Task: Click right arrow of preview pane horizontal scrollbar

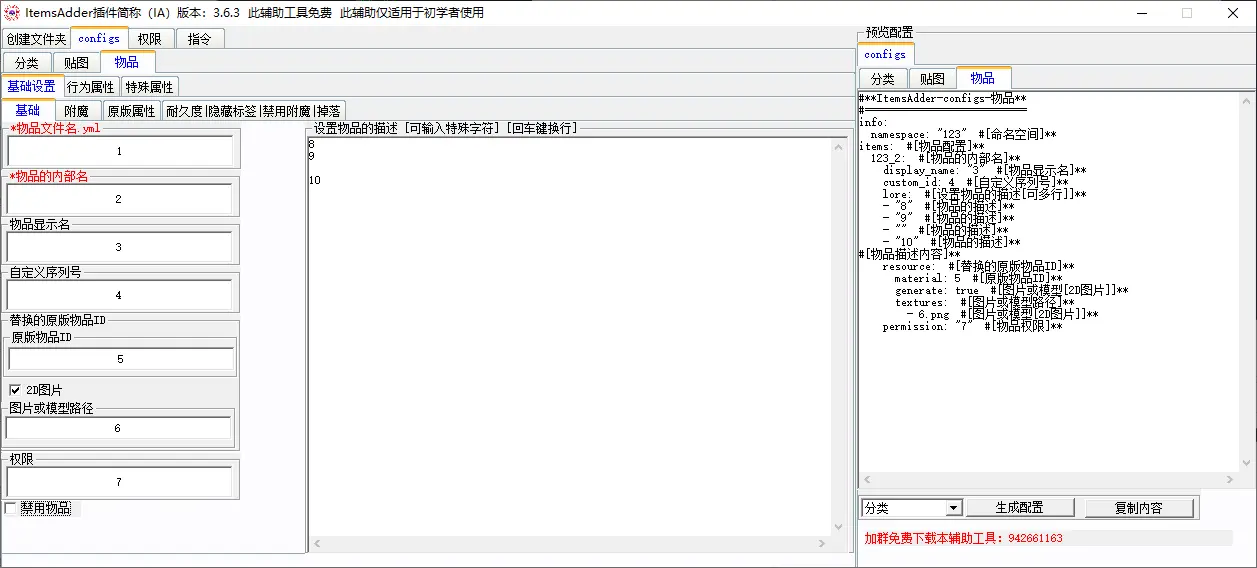Action: (x=1231, y=481)
